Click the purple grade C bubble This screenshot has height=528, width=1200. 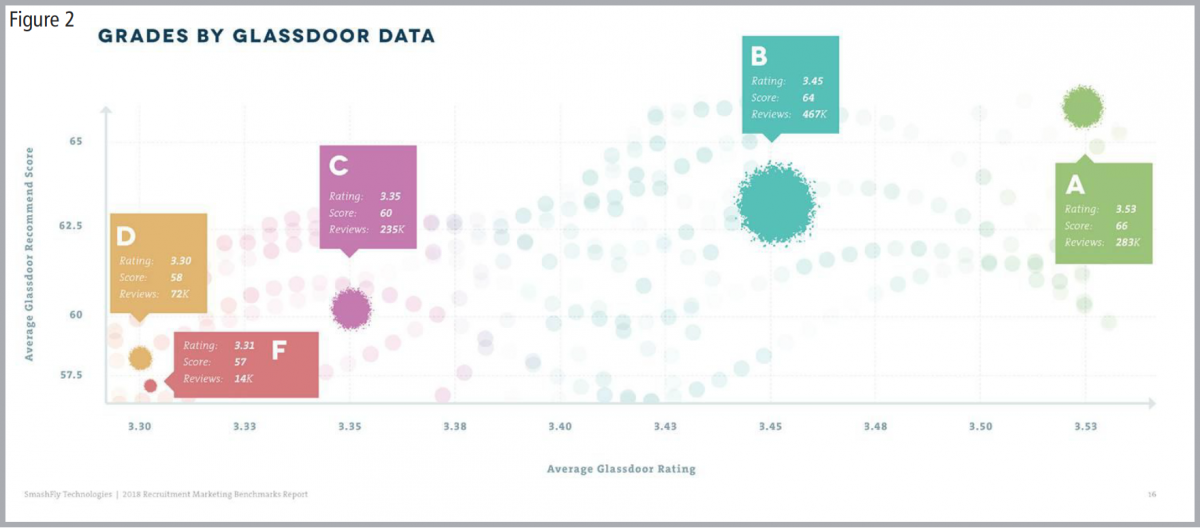point(351,308)
